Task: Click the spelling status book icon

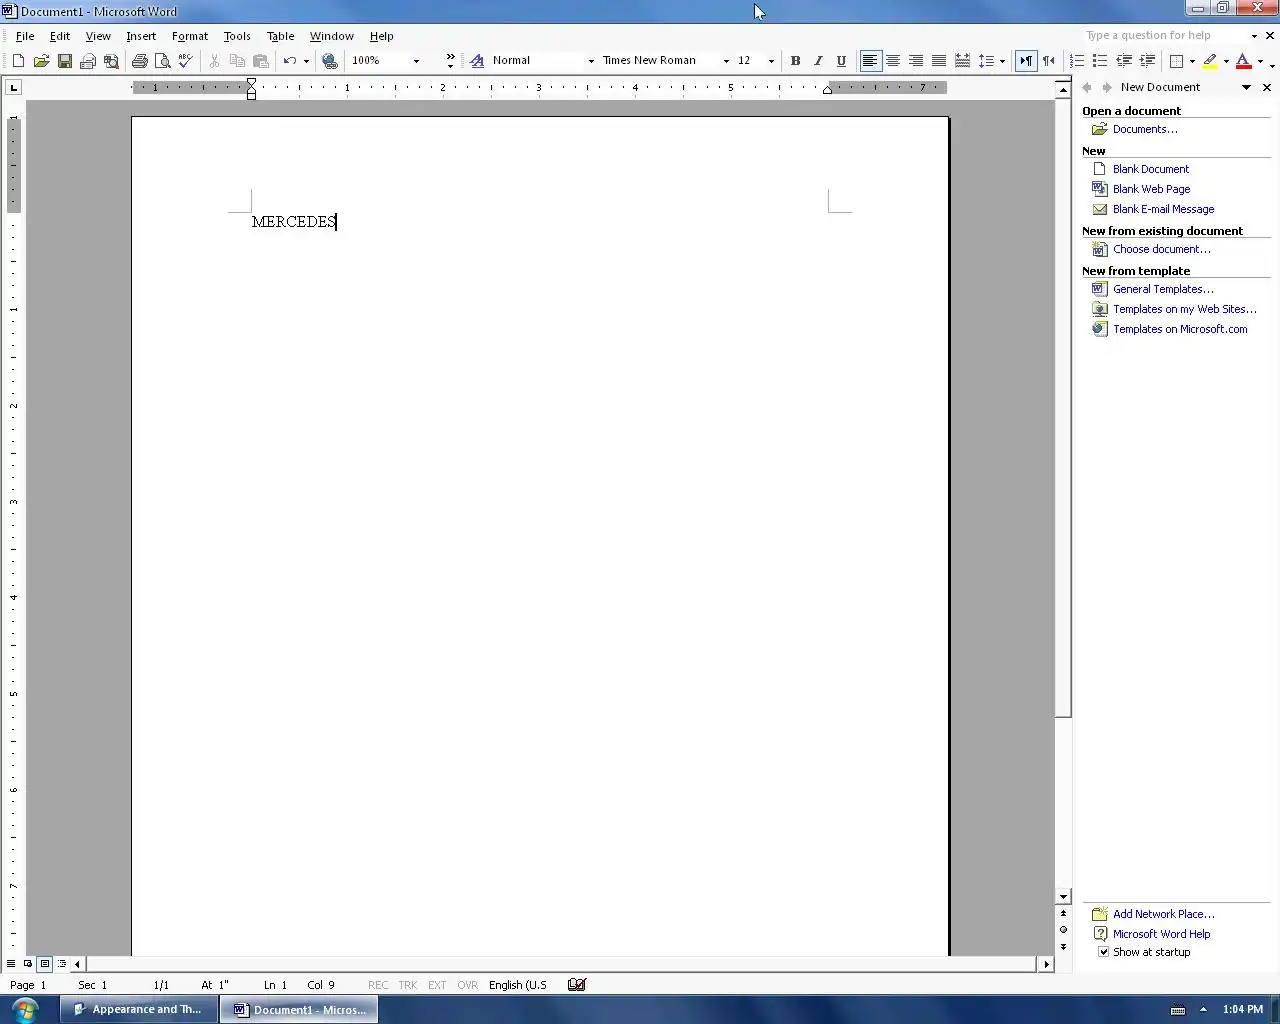Action: point(577,985)
